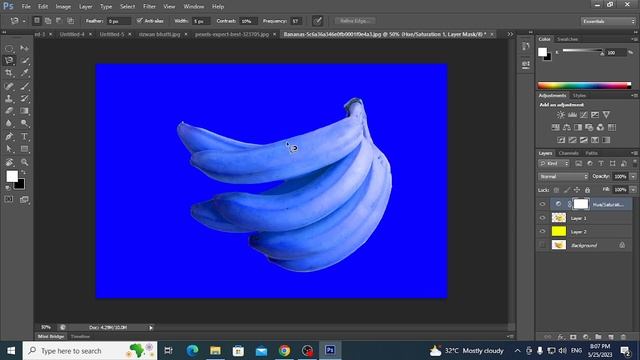Toggle the Anti-alias checkbox
This screenshot has height=360, width=640.
pyautogui.click(x=140, y=21)
